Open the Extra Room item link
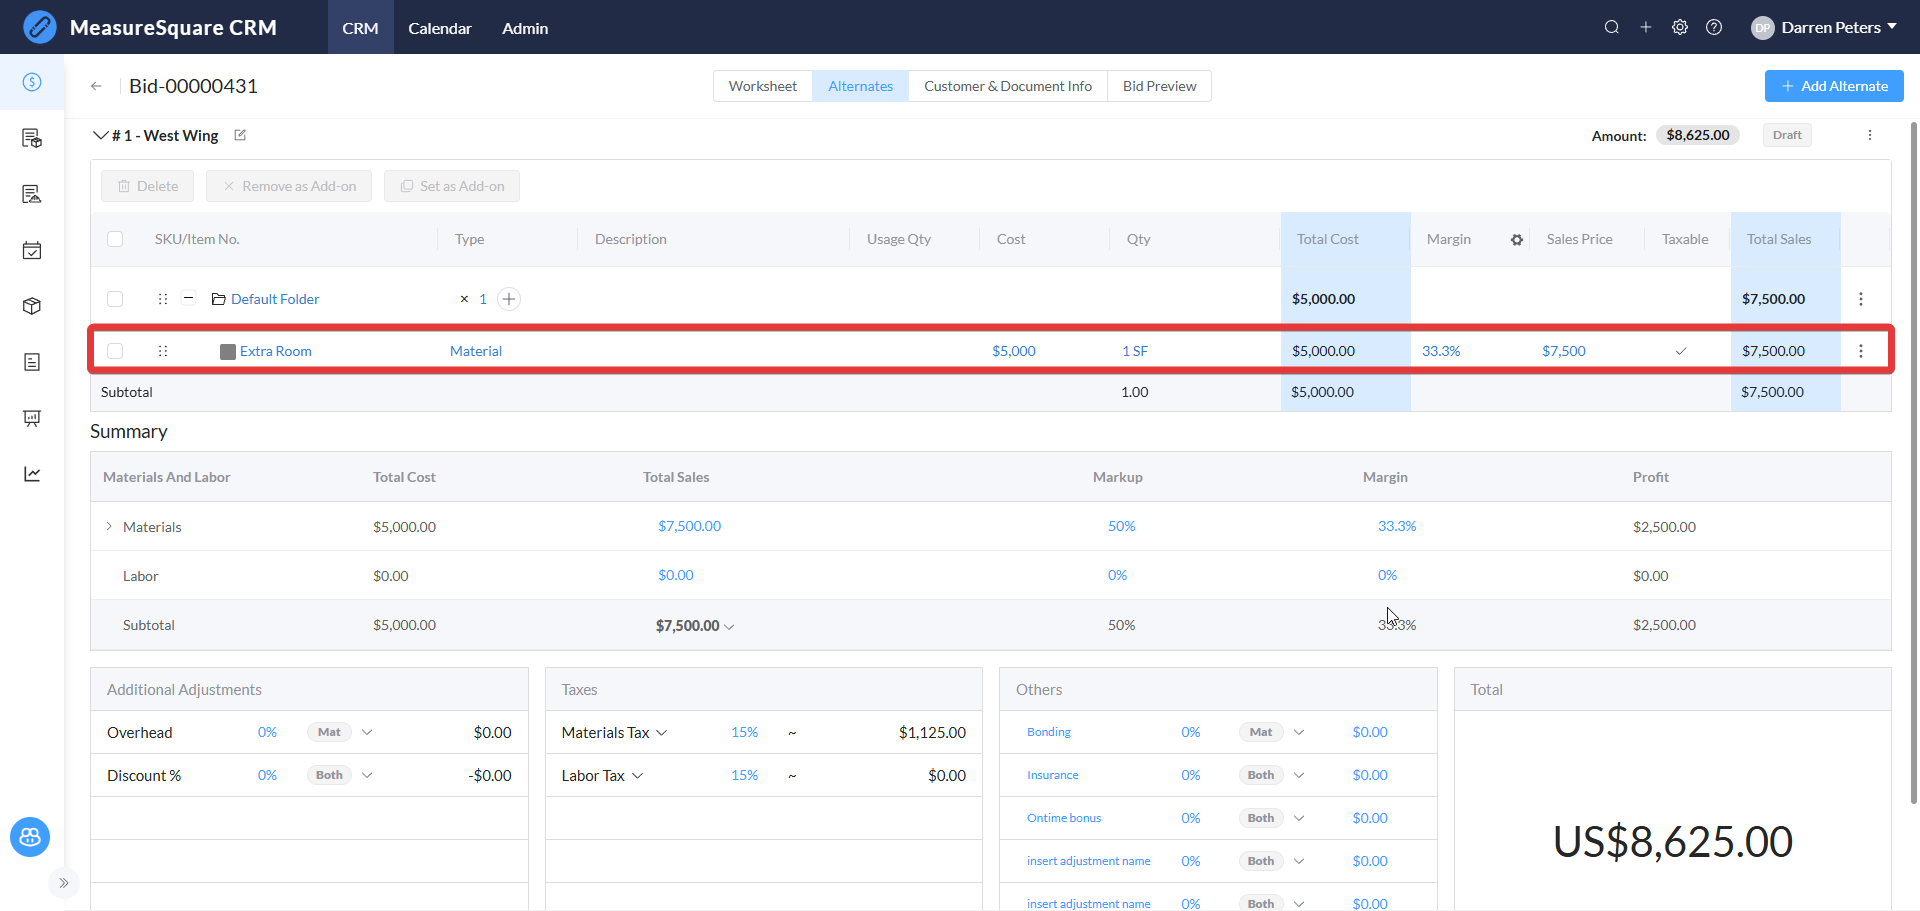 coord(276,351)
